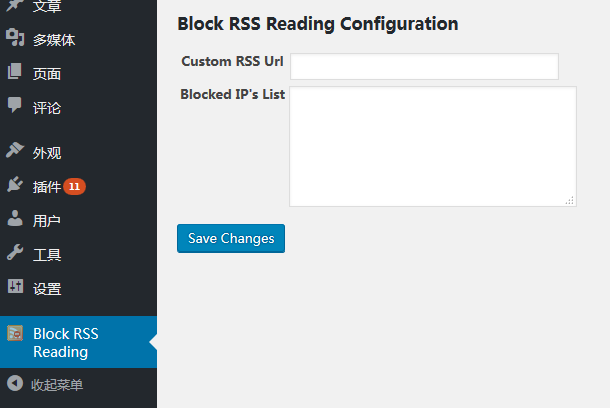Click the Blocked IP's List label
The height and width of the screenshot is (408, 610).
click(x=232, y=95)
